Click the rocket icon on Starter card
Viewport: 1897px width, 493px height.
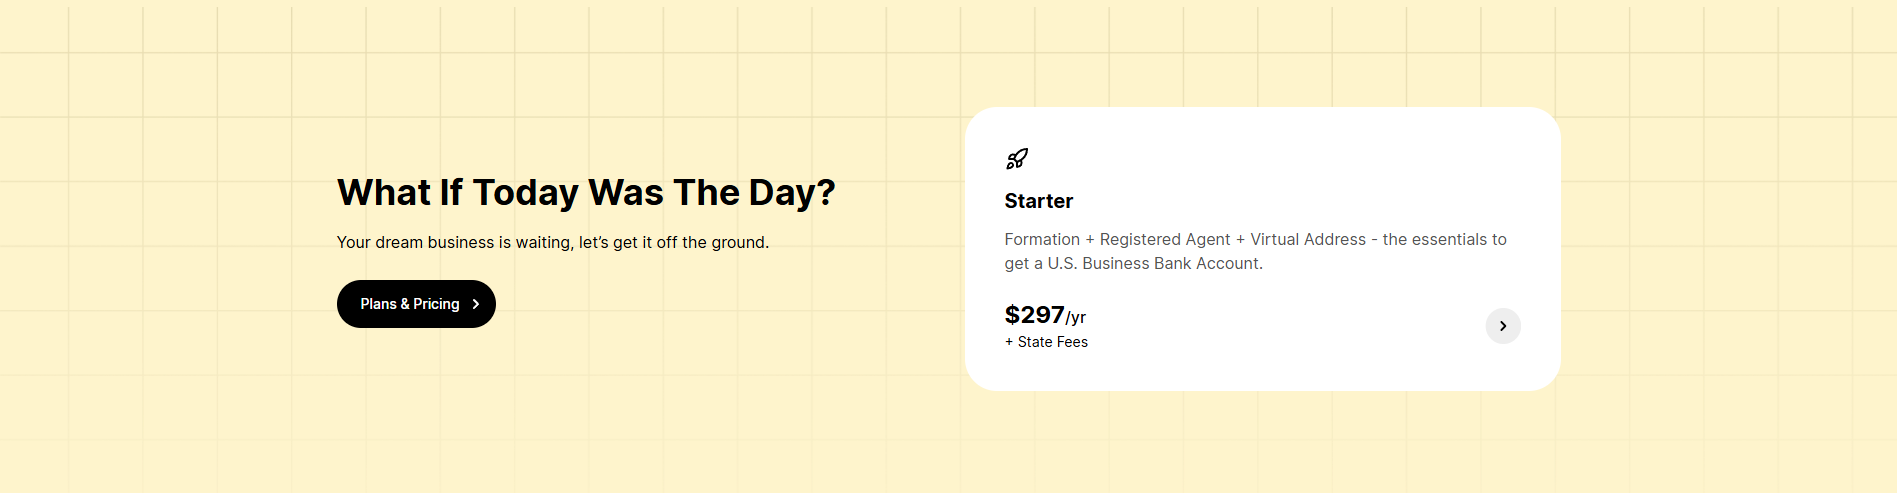[1017, 159]
